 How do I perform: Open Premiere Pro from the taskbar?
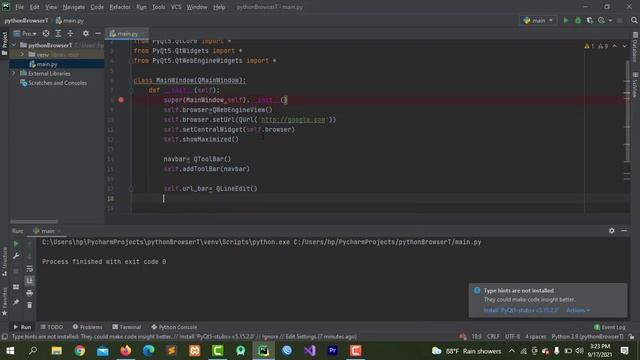[x=333, y=351]
